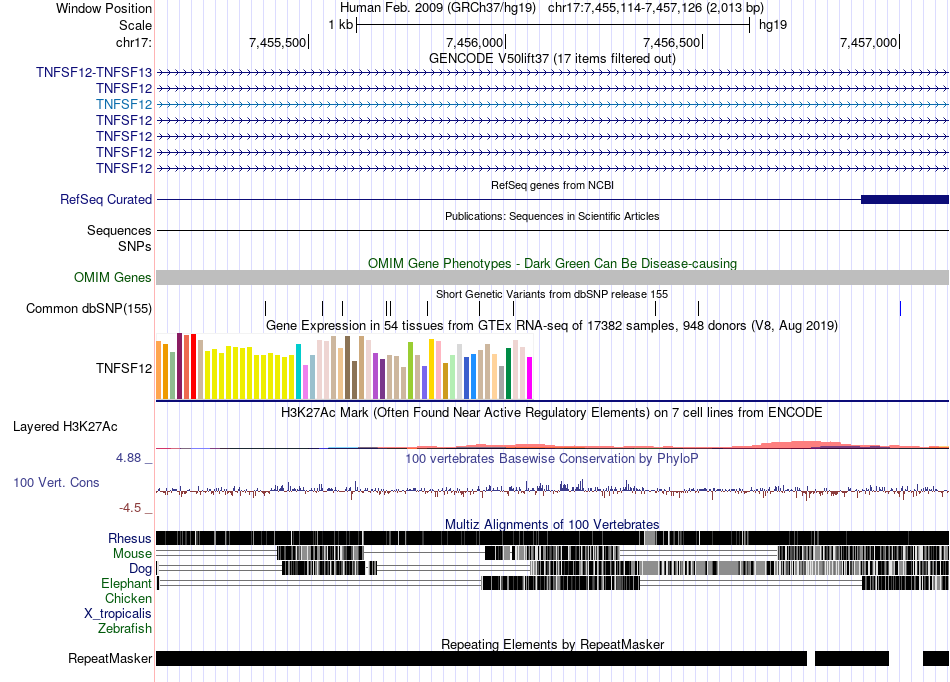Click the RepeatMasker track label
This screenshot has width=950, height=682.
[x=110, y=658]
